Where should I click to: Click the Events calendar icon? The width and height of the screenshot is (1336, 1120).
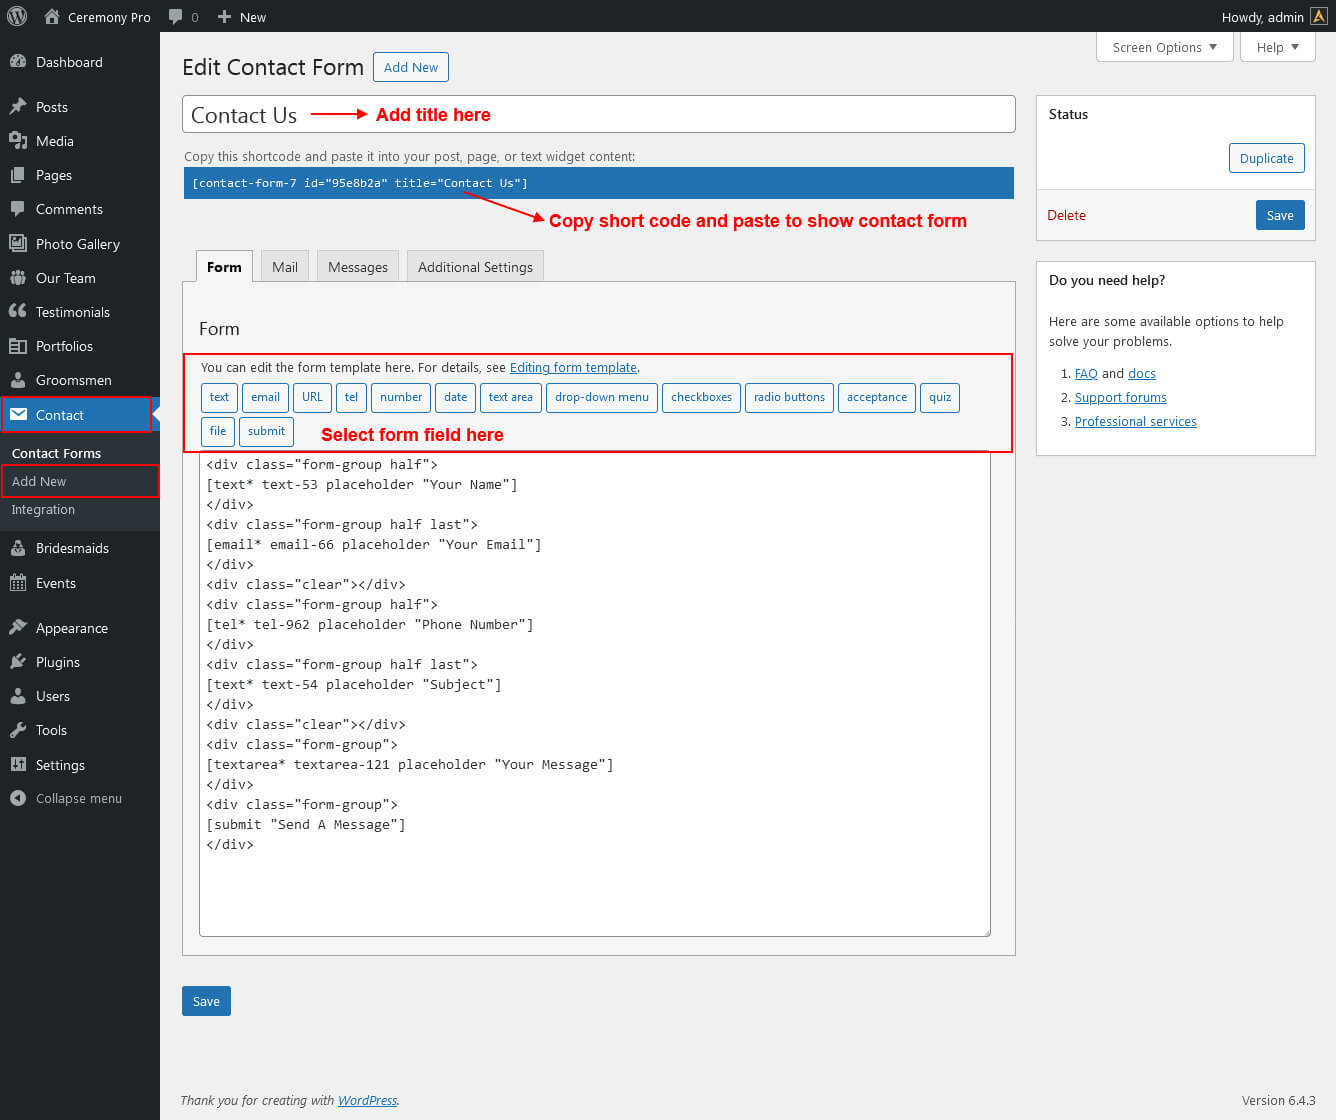pyautogui.click(x=18, y=583)
